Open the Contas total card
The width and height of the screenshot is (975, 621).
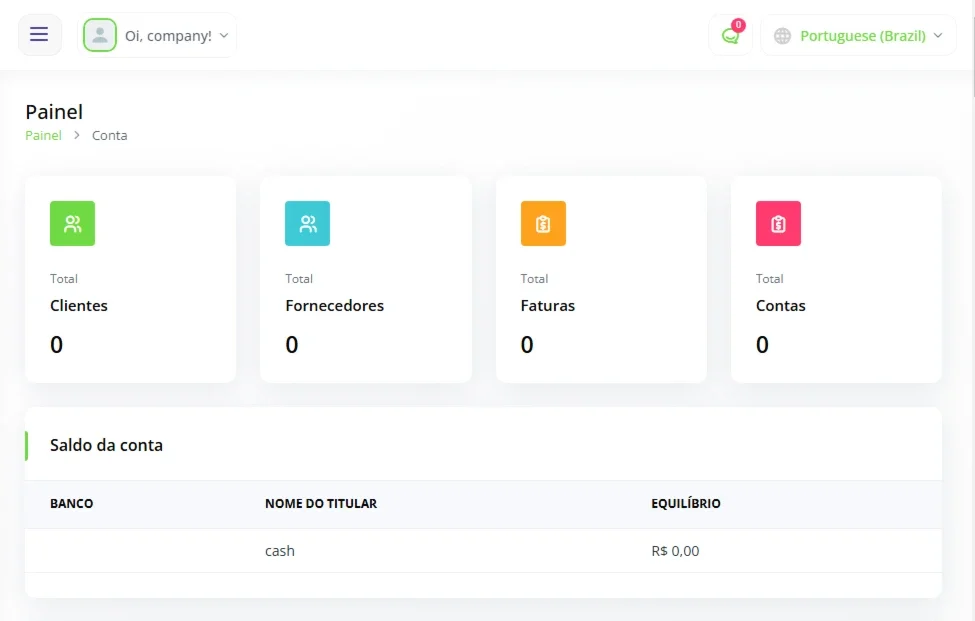click(x=836, y=279)
